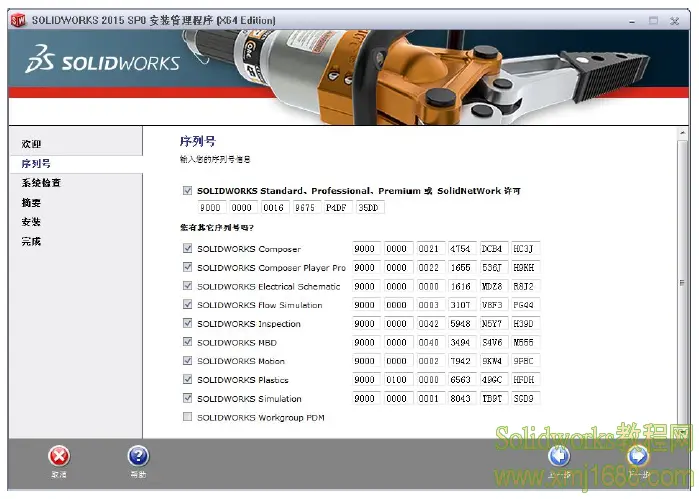This screenshot has width=699, height=499.
Task: Click the 序列号 page heading
Action: [x=198, y=141]
